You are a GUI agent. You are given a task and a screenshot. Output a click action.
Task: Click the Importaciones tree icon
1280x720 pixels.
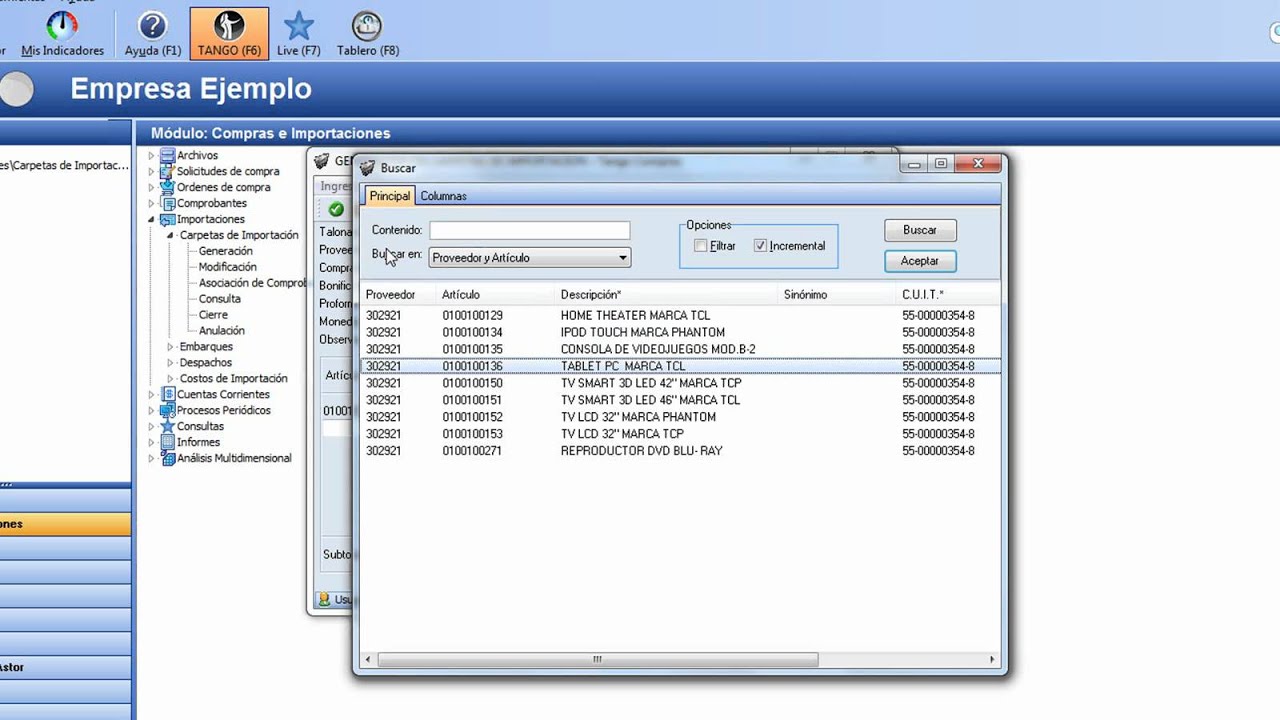click(168, 219)
